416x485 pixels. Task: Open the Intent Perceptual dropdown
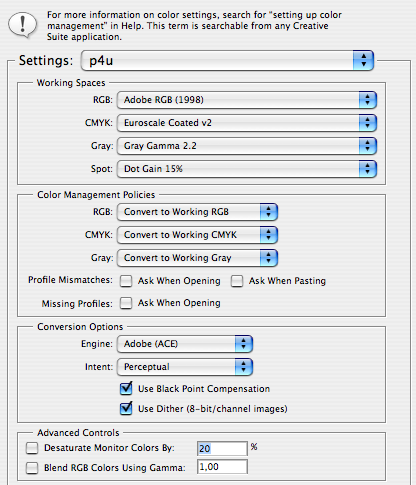[x=185, y=367]
